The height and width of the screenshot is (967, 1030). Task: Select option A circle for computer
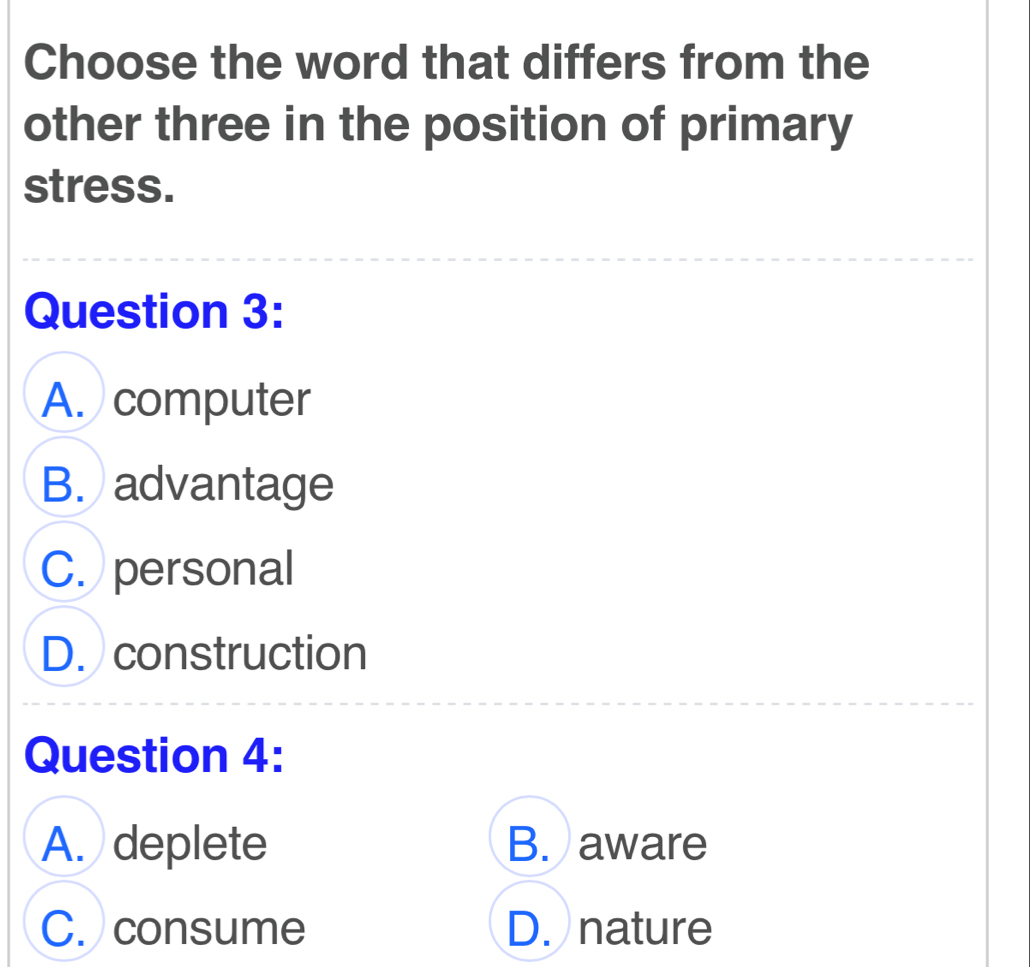coord(66,401)
